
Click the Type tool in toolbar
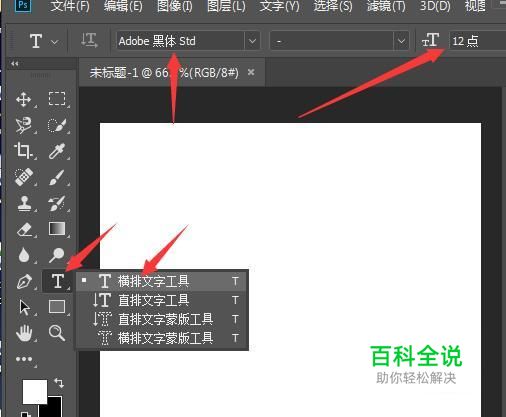click(58, 281)
